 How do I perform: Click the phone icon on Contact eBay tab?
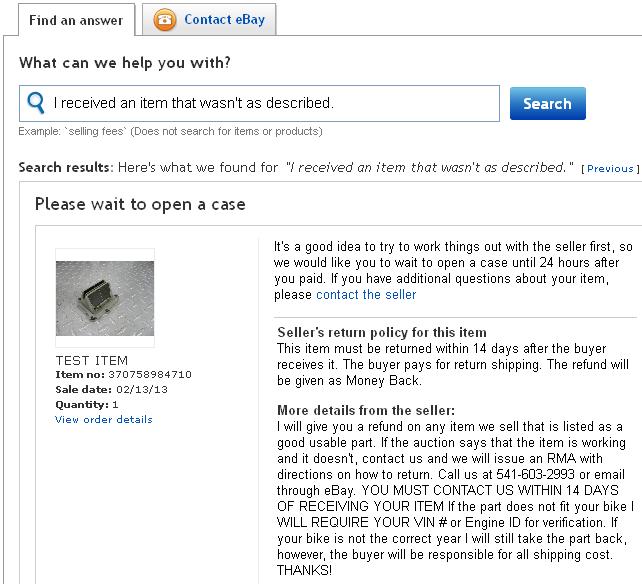(165, 19)
